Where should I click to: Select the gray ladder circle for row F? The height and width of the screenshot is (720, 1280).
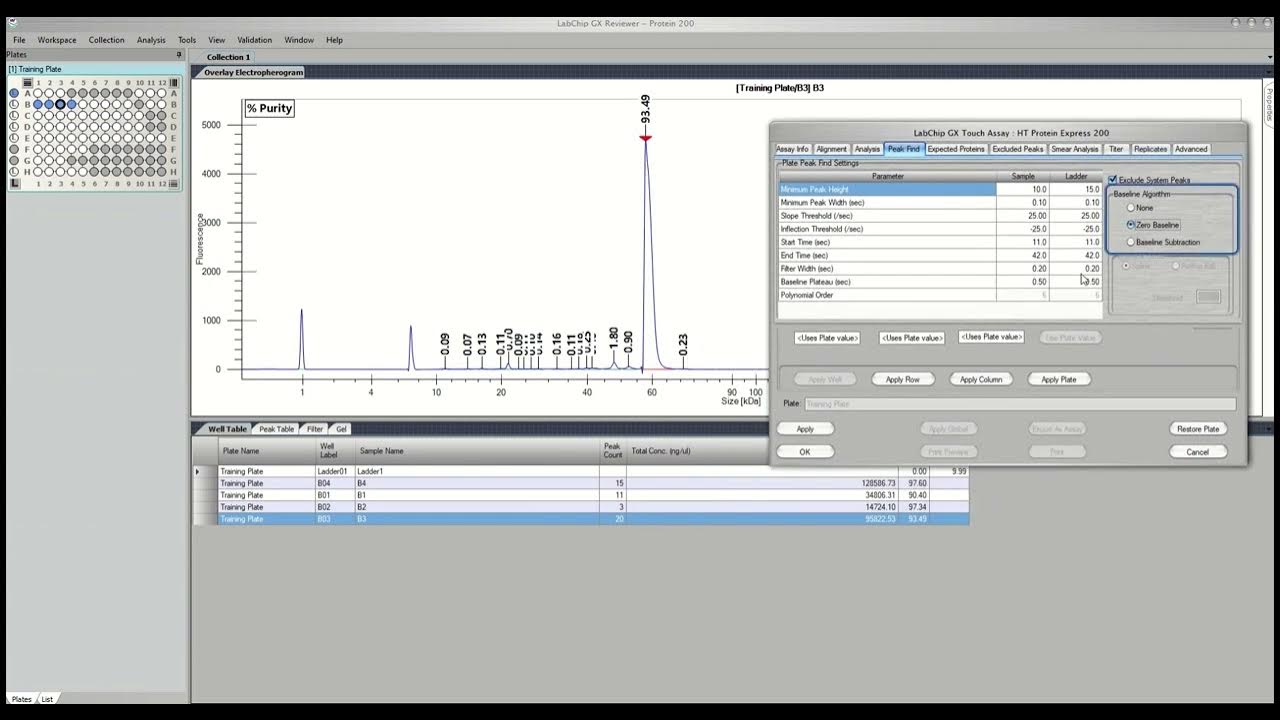tap(14, 149)
